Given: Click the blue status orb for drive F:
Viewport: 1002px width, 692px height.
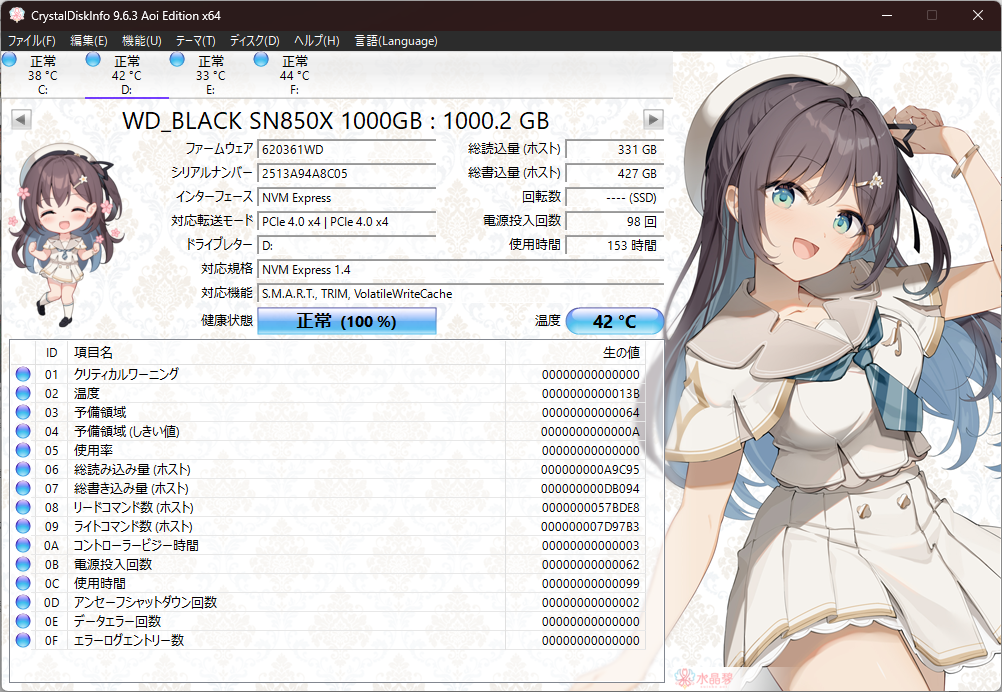Looking at the screenshot, I should click(x=261, y=59).
